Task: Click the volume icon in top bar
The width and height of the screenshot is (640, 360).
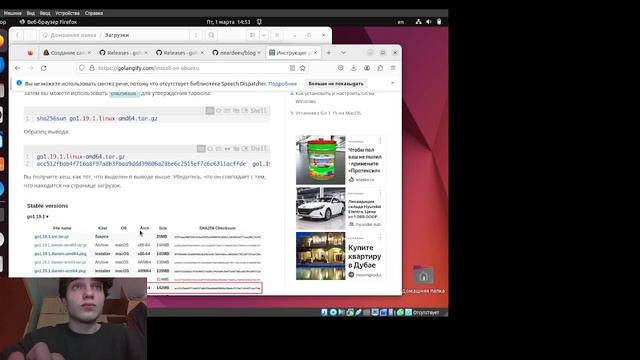Action: tap(429, 22)
